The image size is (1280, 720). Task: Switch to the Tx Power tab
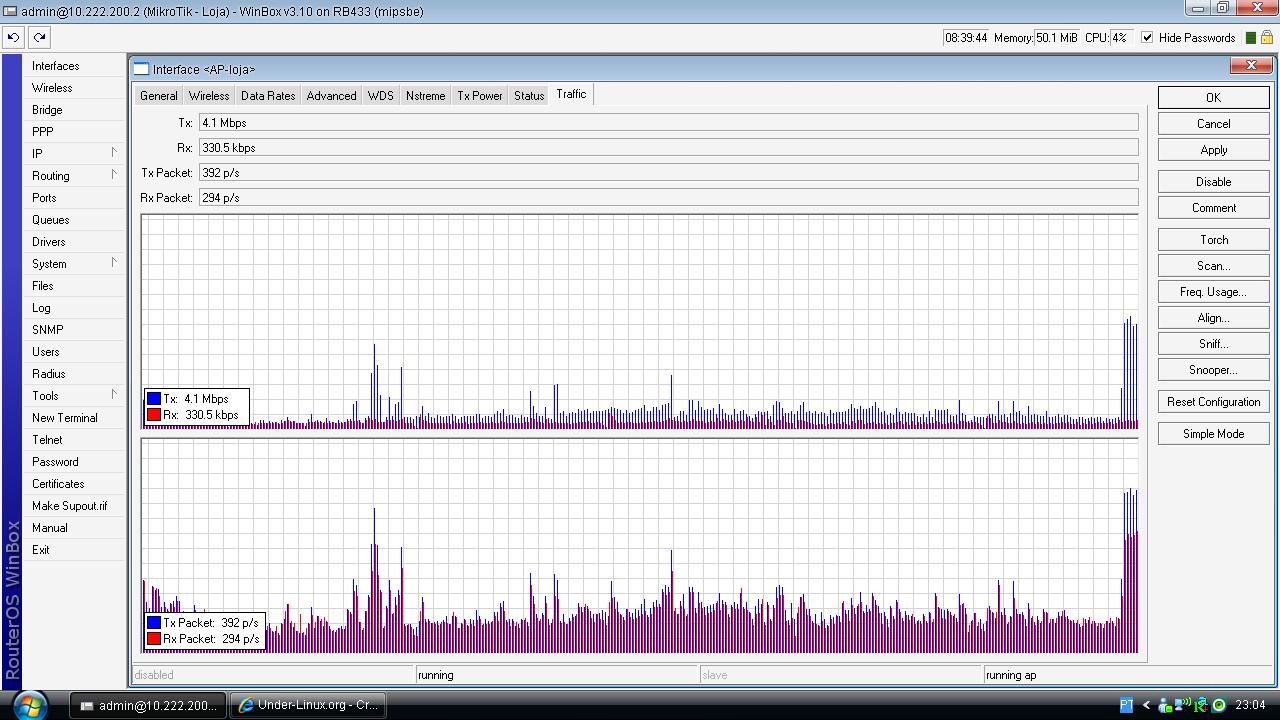[480, 96]
